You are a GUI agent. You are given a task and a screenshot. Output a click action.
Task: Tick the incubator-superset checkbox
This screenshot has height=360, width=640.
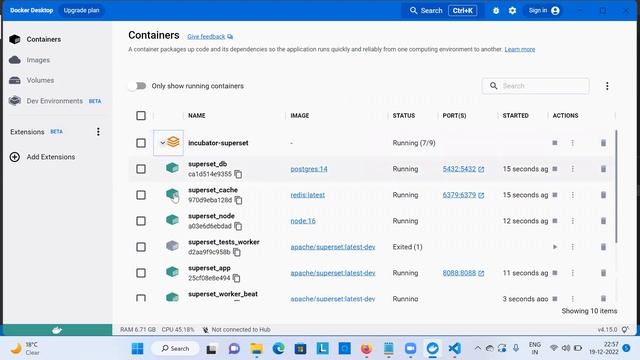click(x=141, y=143)
